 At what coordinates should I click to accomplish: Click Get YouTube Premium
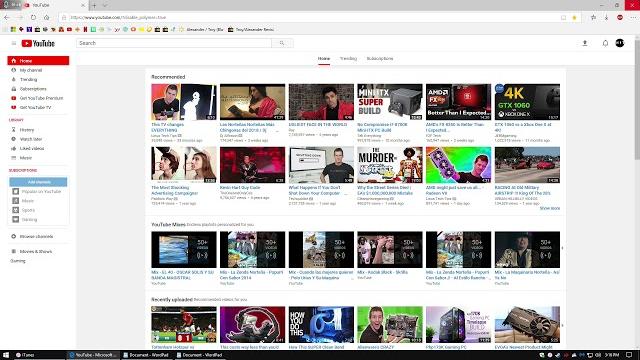pyautogui.click(x=41, y=98)
